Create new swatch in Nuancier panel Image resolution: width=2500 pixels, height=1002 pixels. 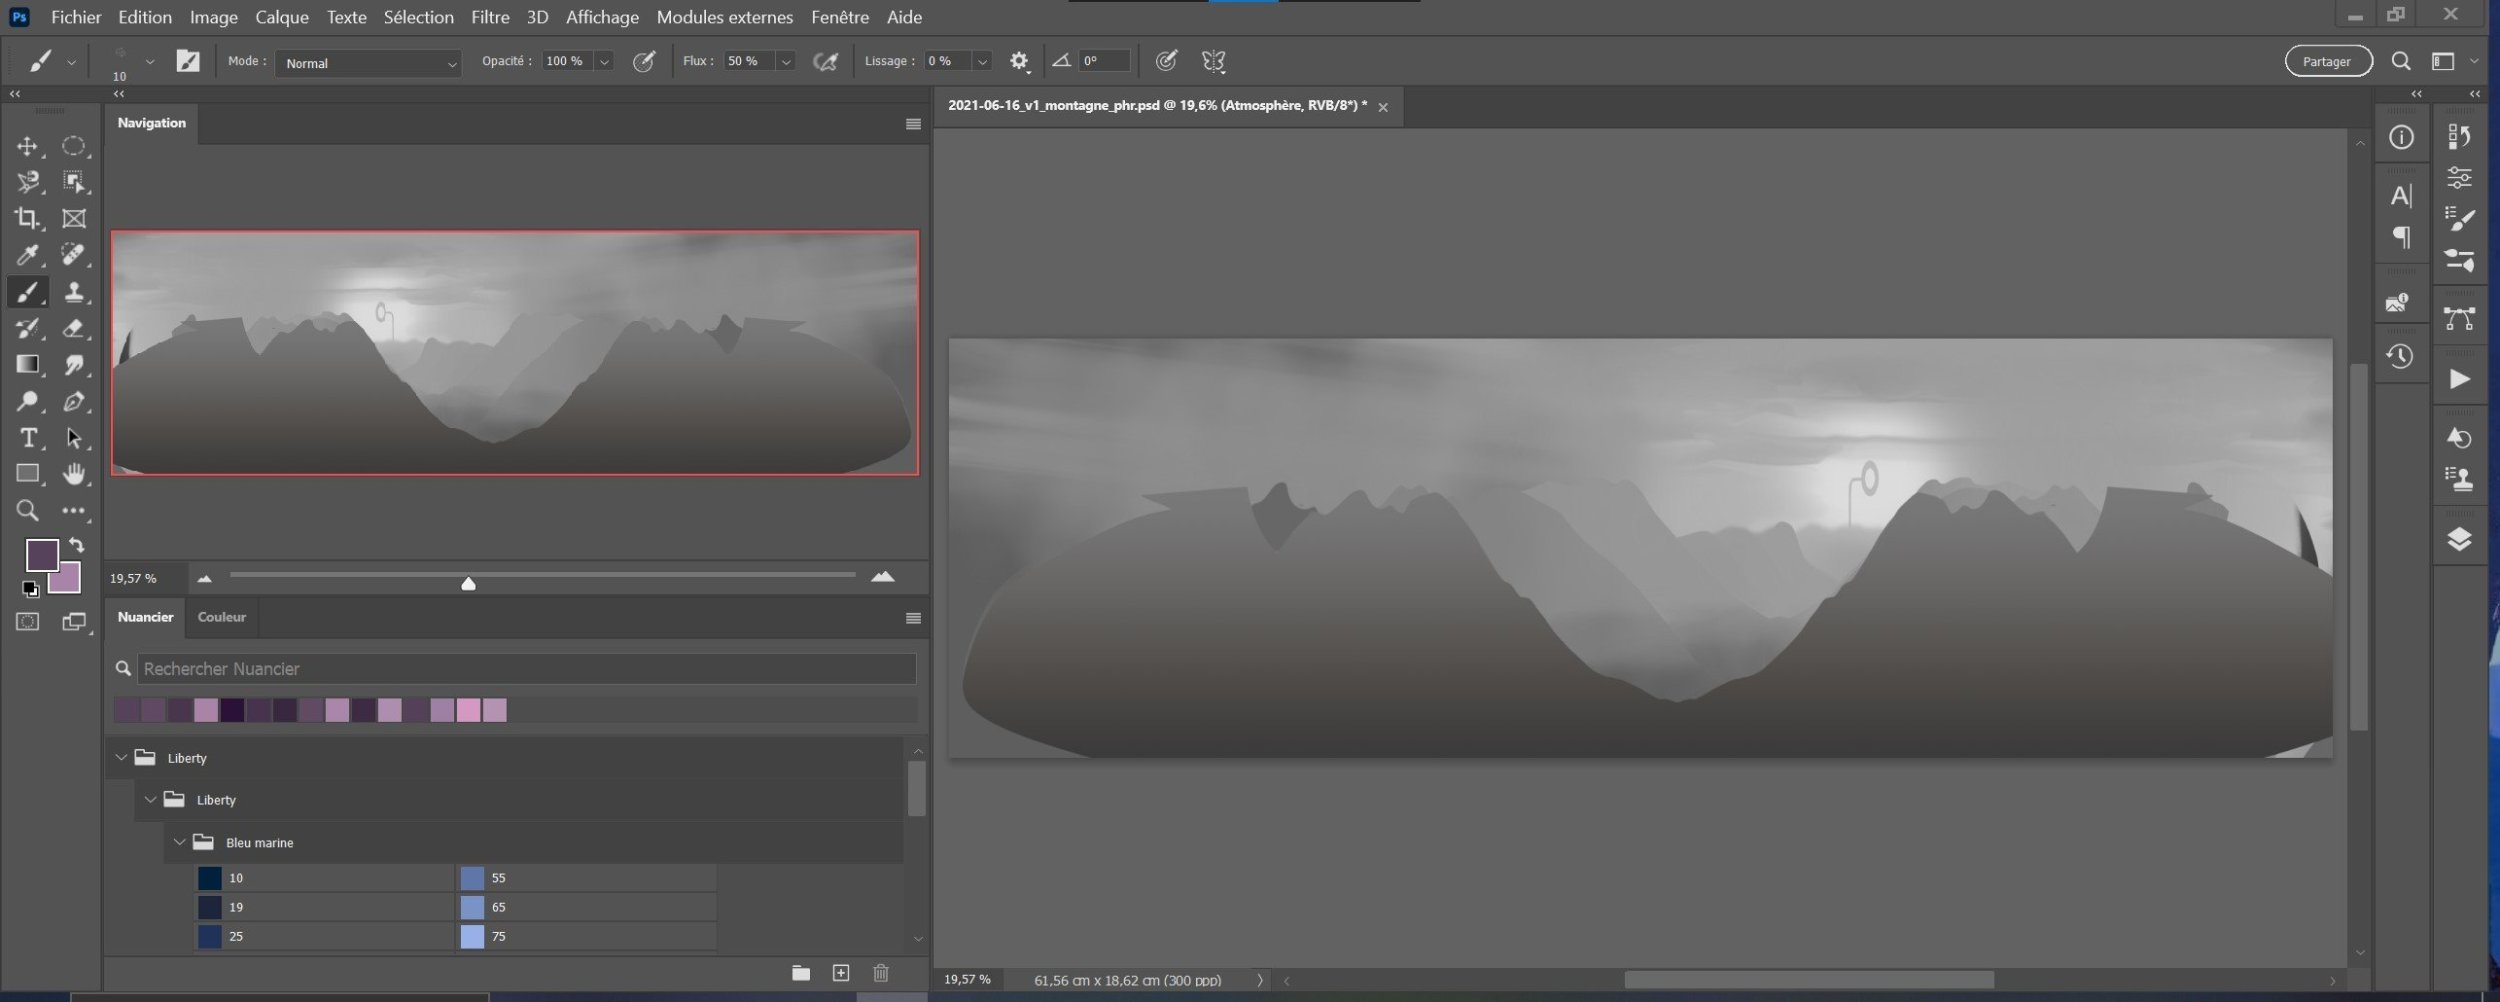(x=841, y=973)
